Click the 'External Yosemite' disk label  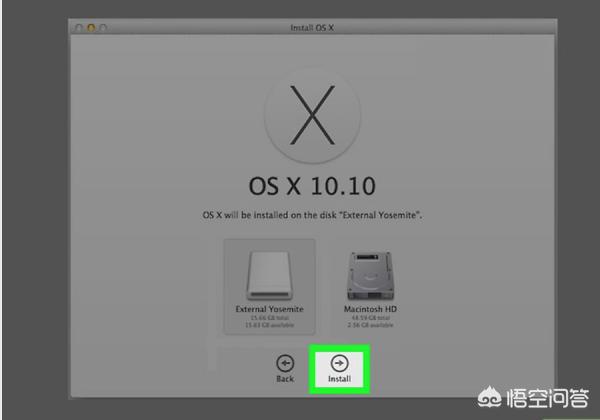pos(269,309)
